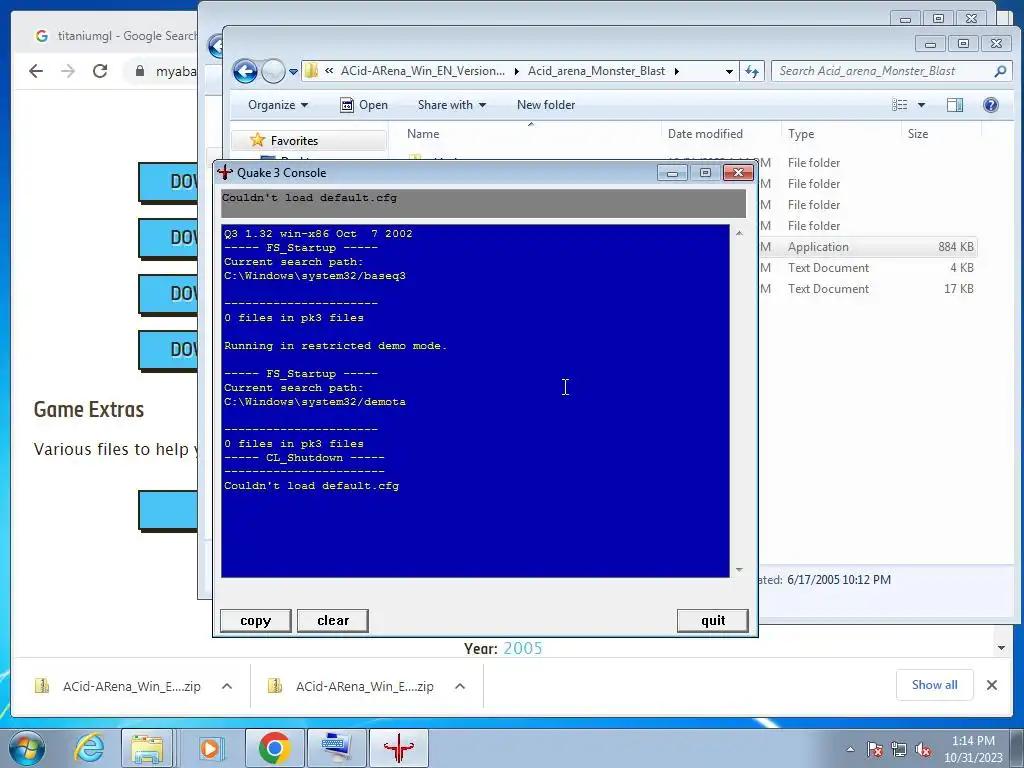Viewport: 1024px width, 768px height.
Task: Click the copy button in Quake 3 Console
Action: tap(255, 620)
